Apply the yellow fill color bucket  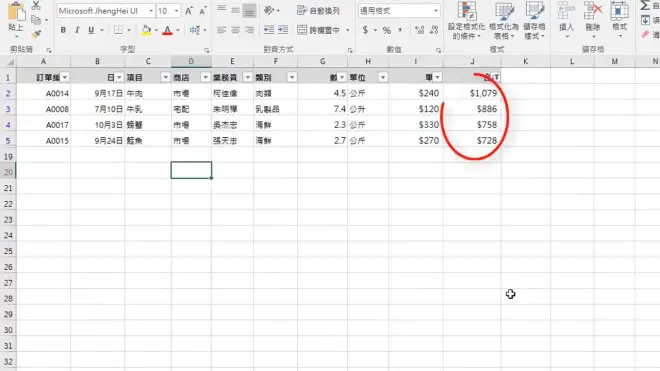(x=146, y=30)
